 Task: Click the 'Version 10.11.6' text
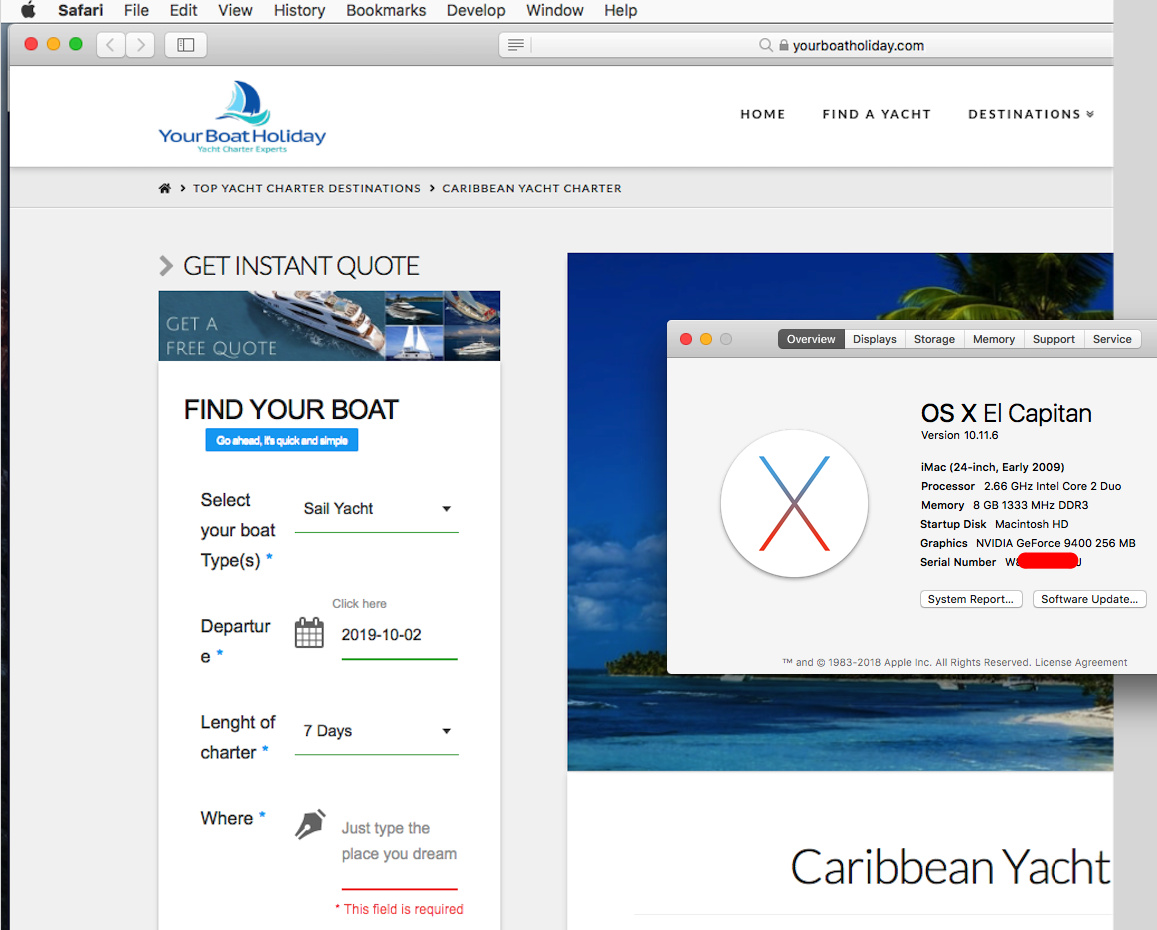tap(959, 435)
